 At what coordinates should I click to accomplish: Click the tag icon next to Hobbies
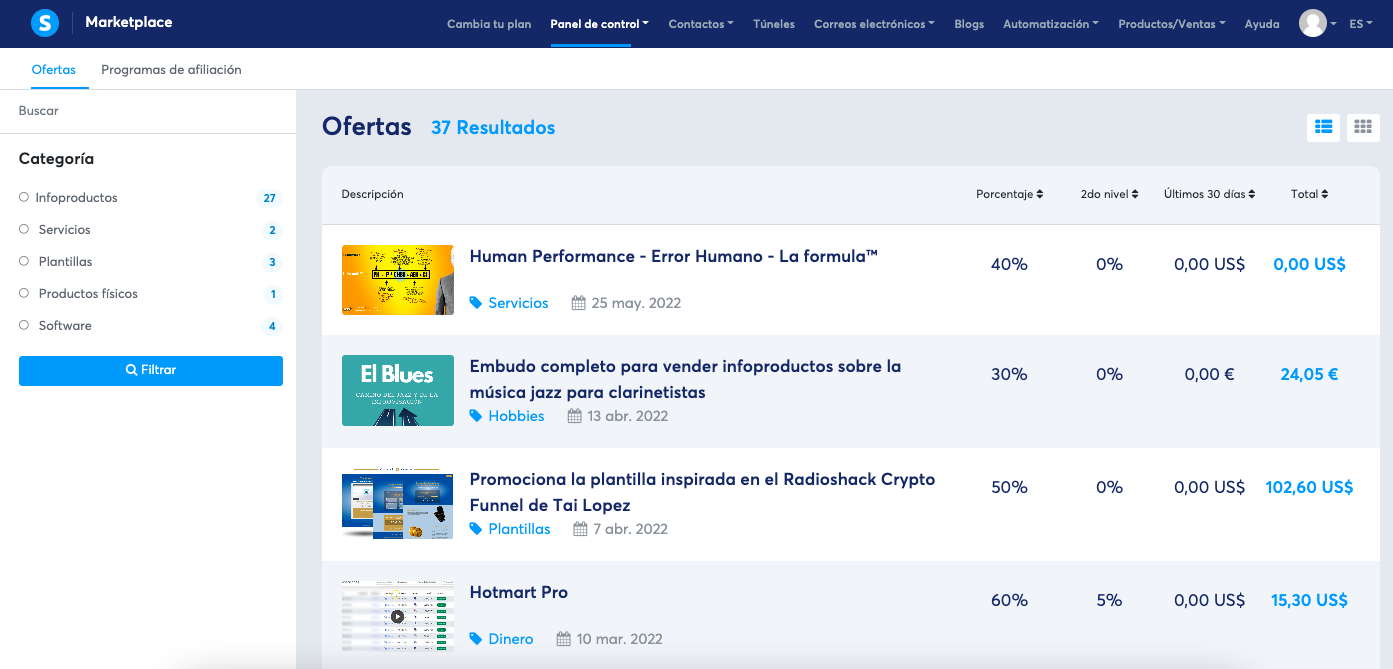pyautogui.click(x=477, y=416)
